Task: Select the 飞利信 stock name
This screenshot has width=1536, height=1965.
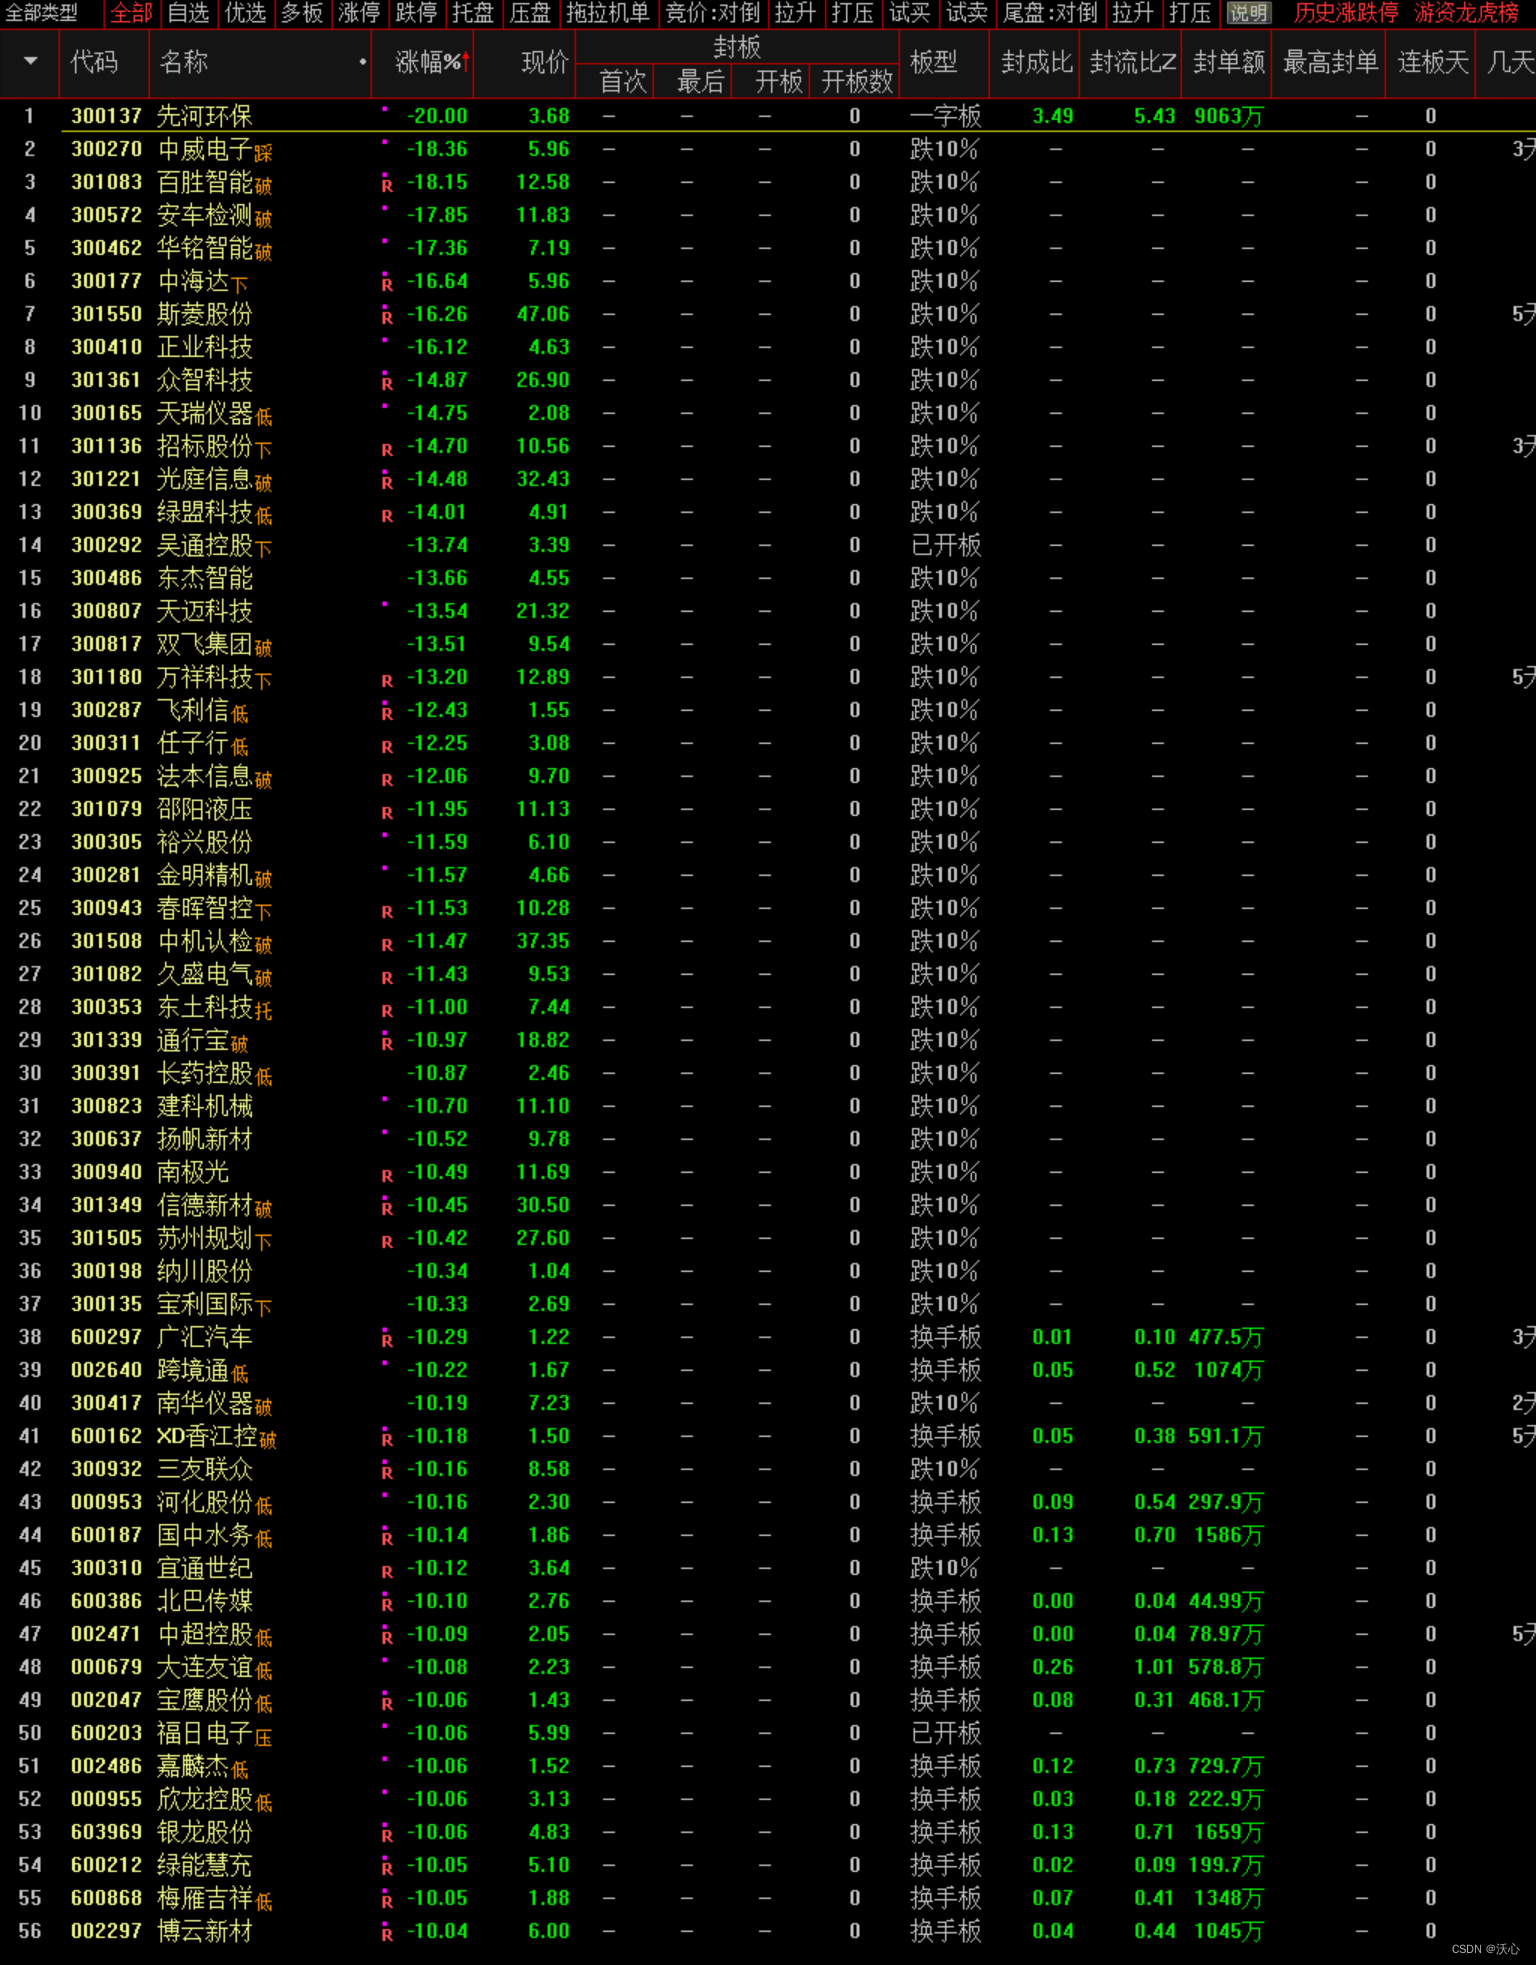Action: [193, 711]
